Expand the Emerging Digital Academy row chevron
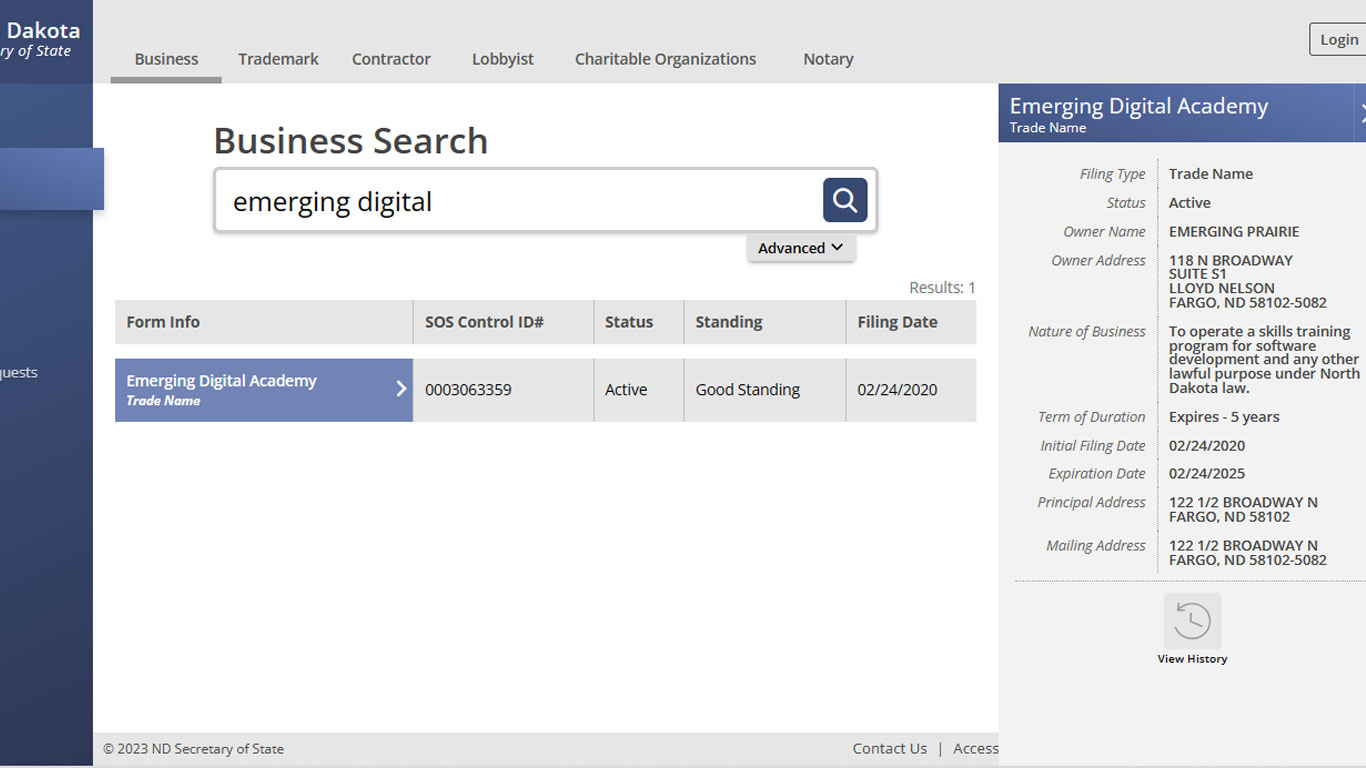This screenshot has width=1366, height=768. [x=401, y=389]
